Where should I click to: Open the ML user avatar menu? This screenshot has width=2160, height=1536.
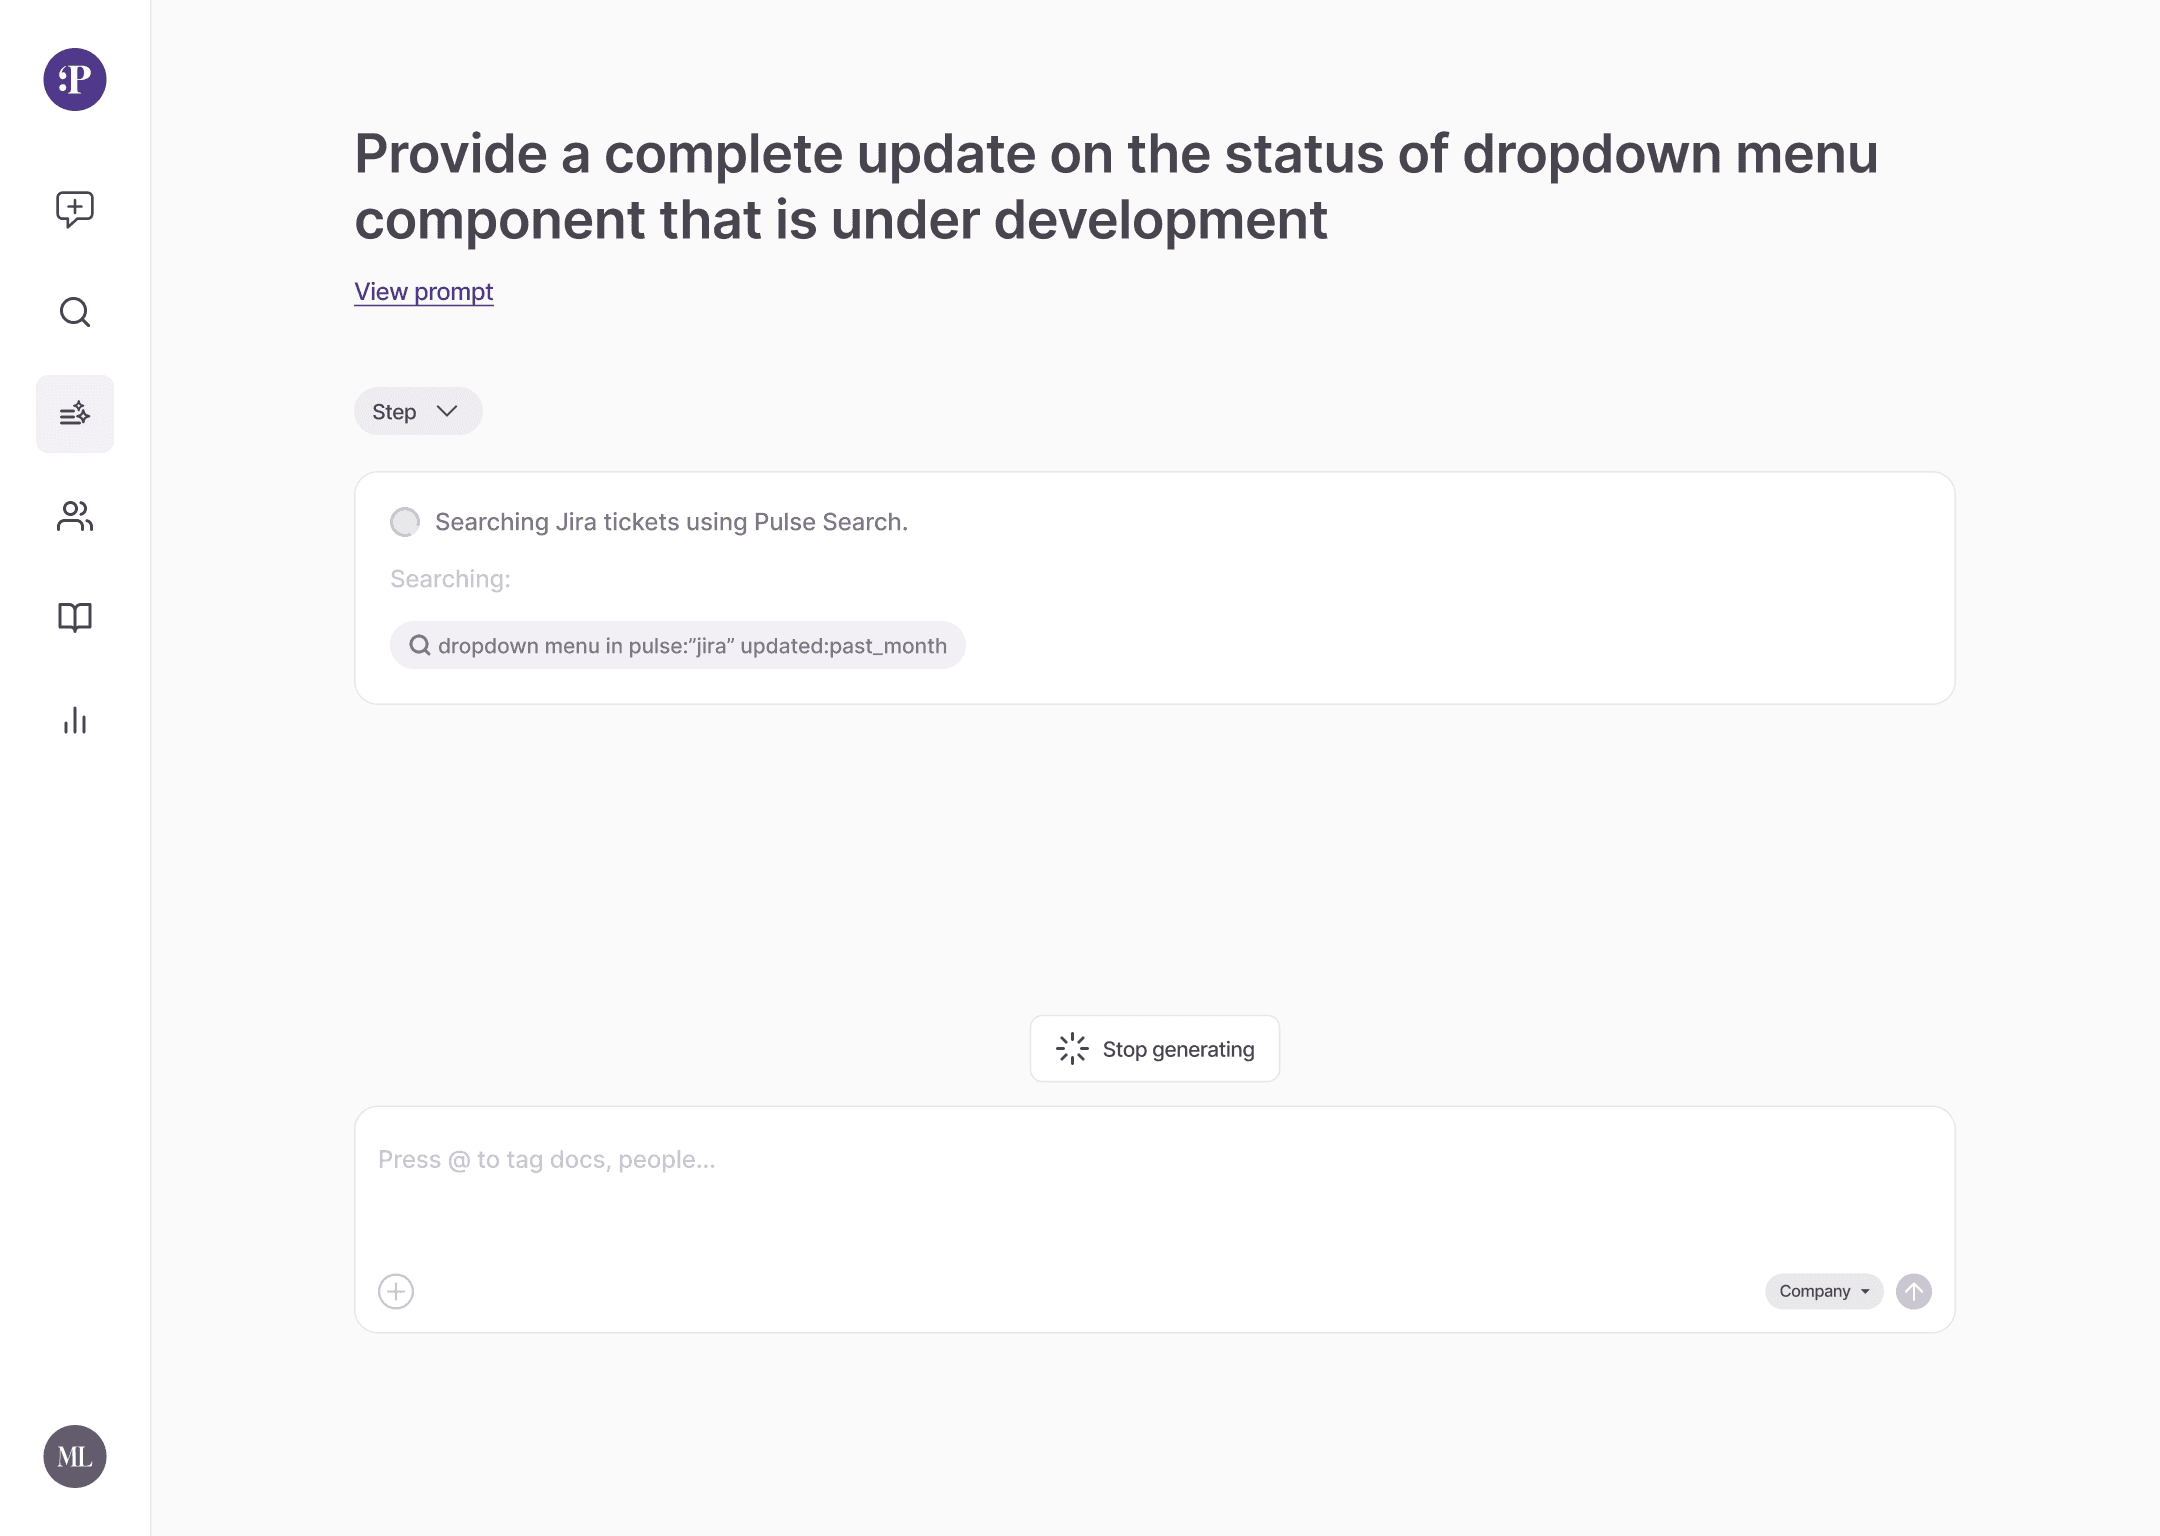[75, 1456]
